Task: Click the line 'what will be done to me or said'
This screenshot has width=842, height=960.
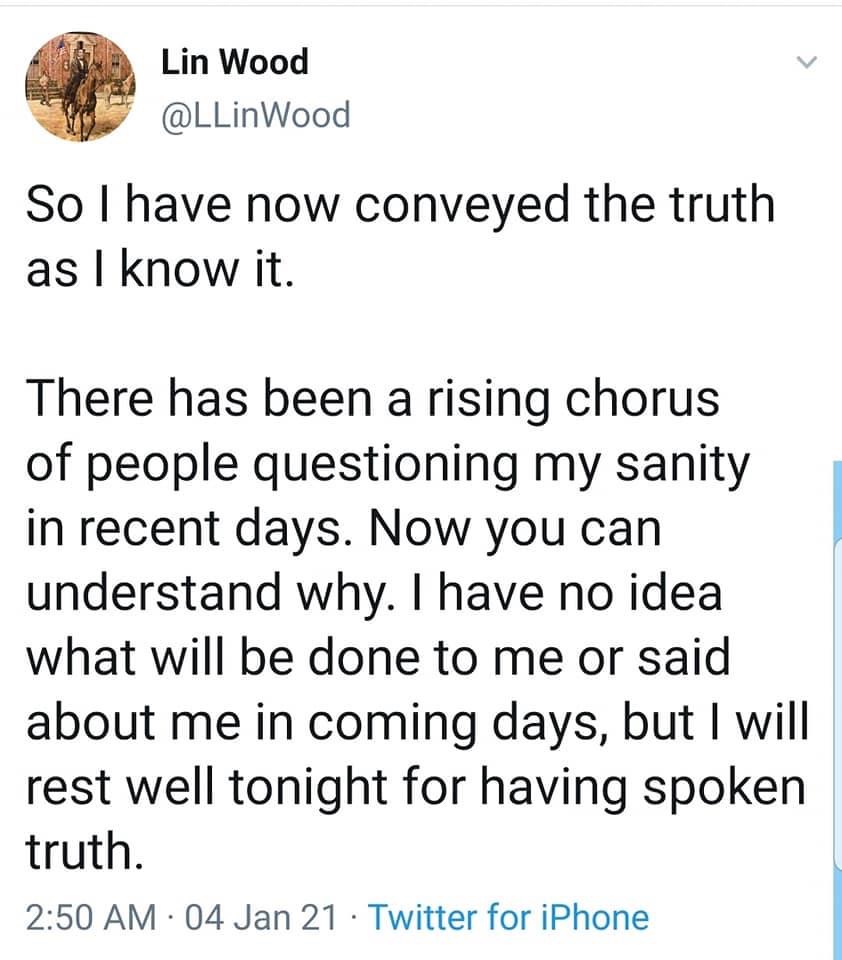Action: (378, 659)
